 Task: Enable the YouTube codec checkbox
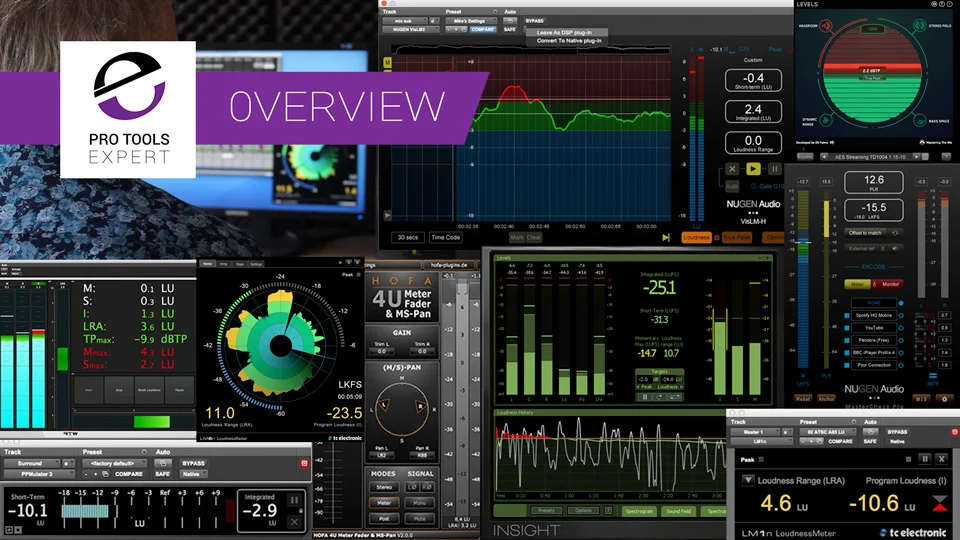coord(847,328)
